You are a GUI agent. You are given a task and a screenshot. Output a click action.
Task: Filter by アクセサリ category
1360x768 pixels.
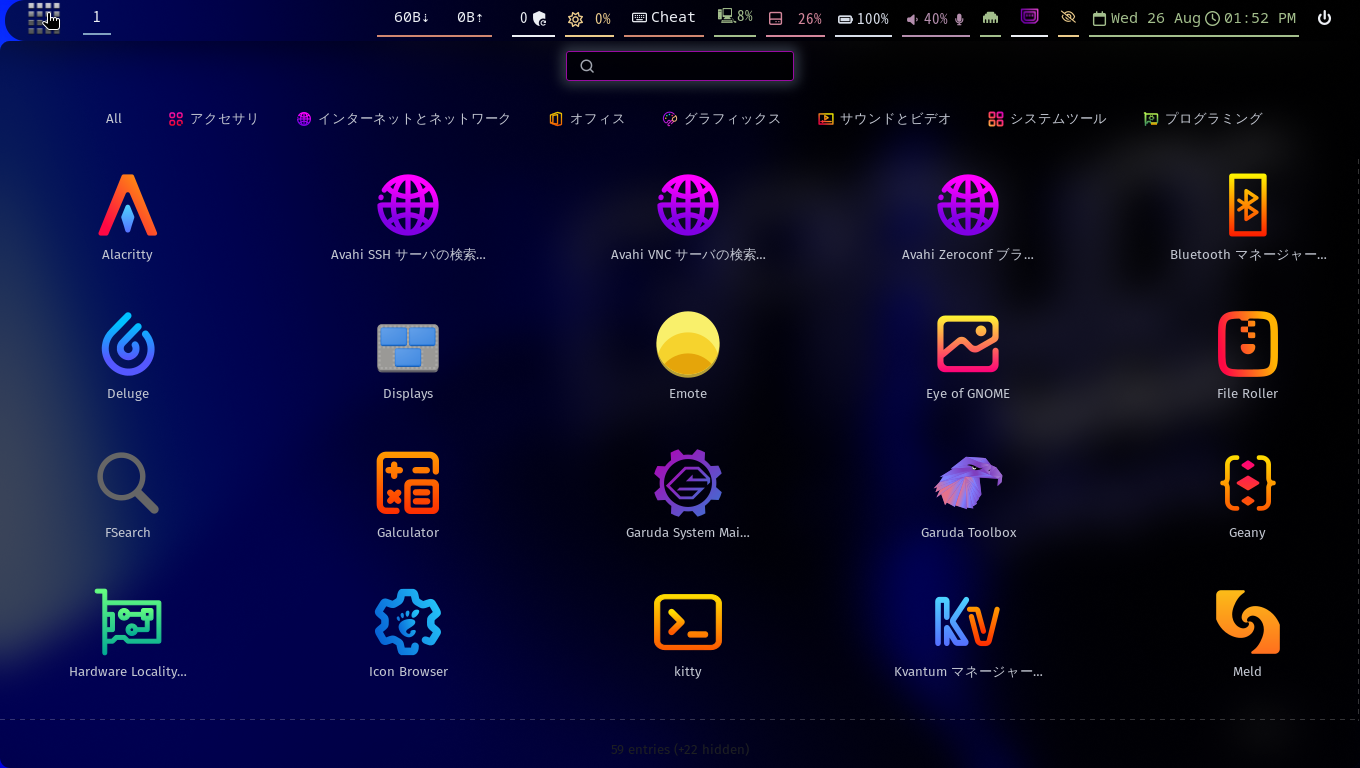pyautogui.click(x=214, y=118)
